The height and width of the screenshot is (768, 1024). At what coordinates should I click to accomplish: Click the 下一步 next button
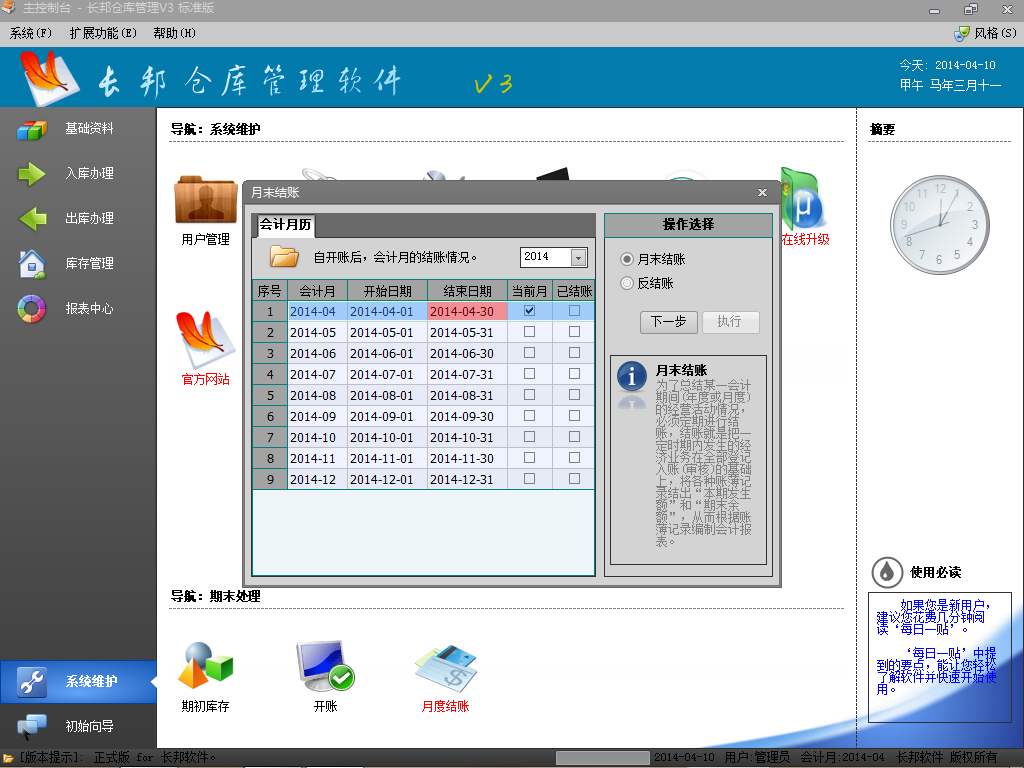click(x=668, y=322)
